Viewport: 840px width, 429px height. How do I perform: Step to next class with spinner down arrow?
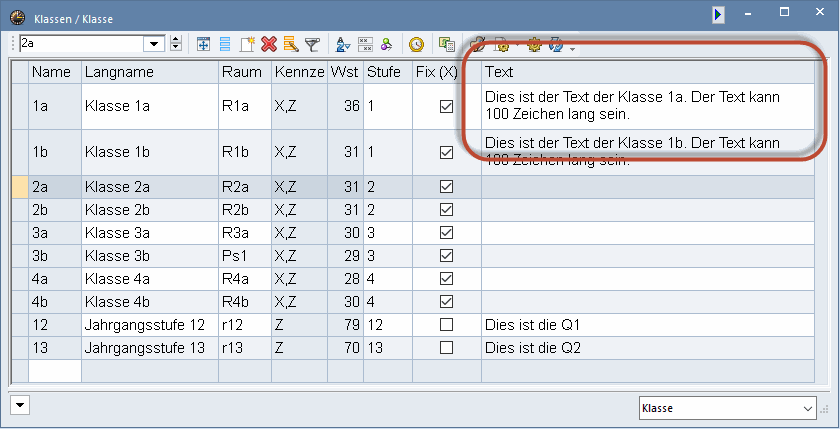pos(176,48)
